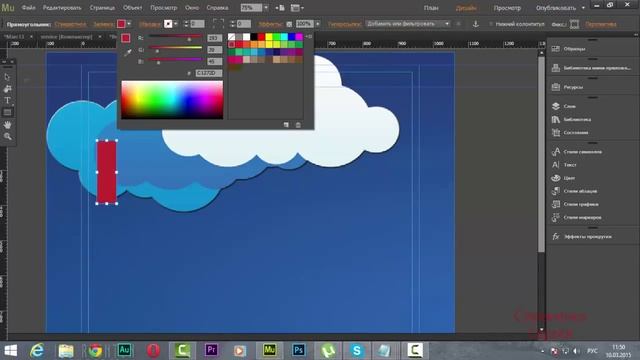Open the Файл (File) menu
The height and width of the screenshot is (360, 640).
pos(28,8)
